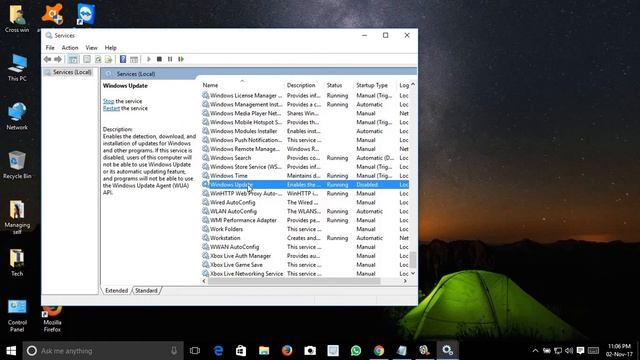
Task: Switch to the Extended tab
Action: (116, 291)
